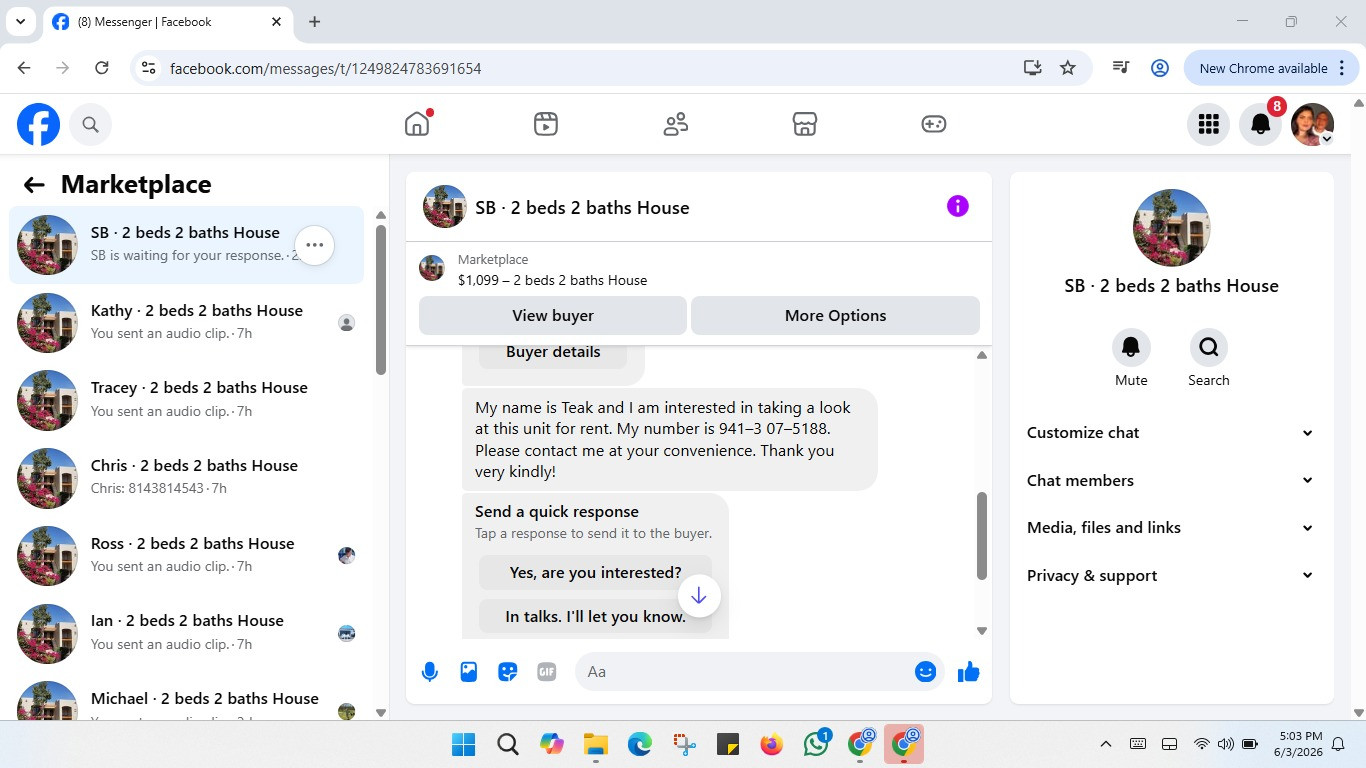Expand Customize chat section

point(1171,433)
